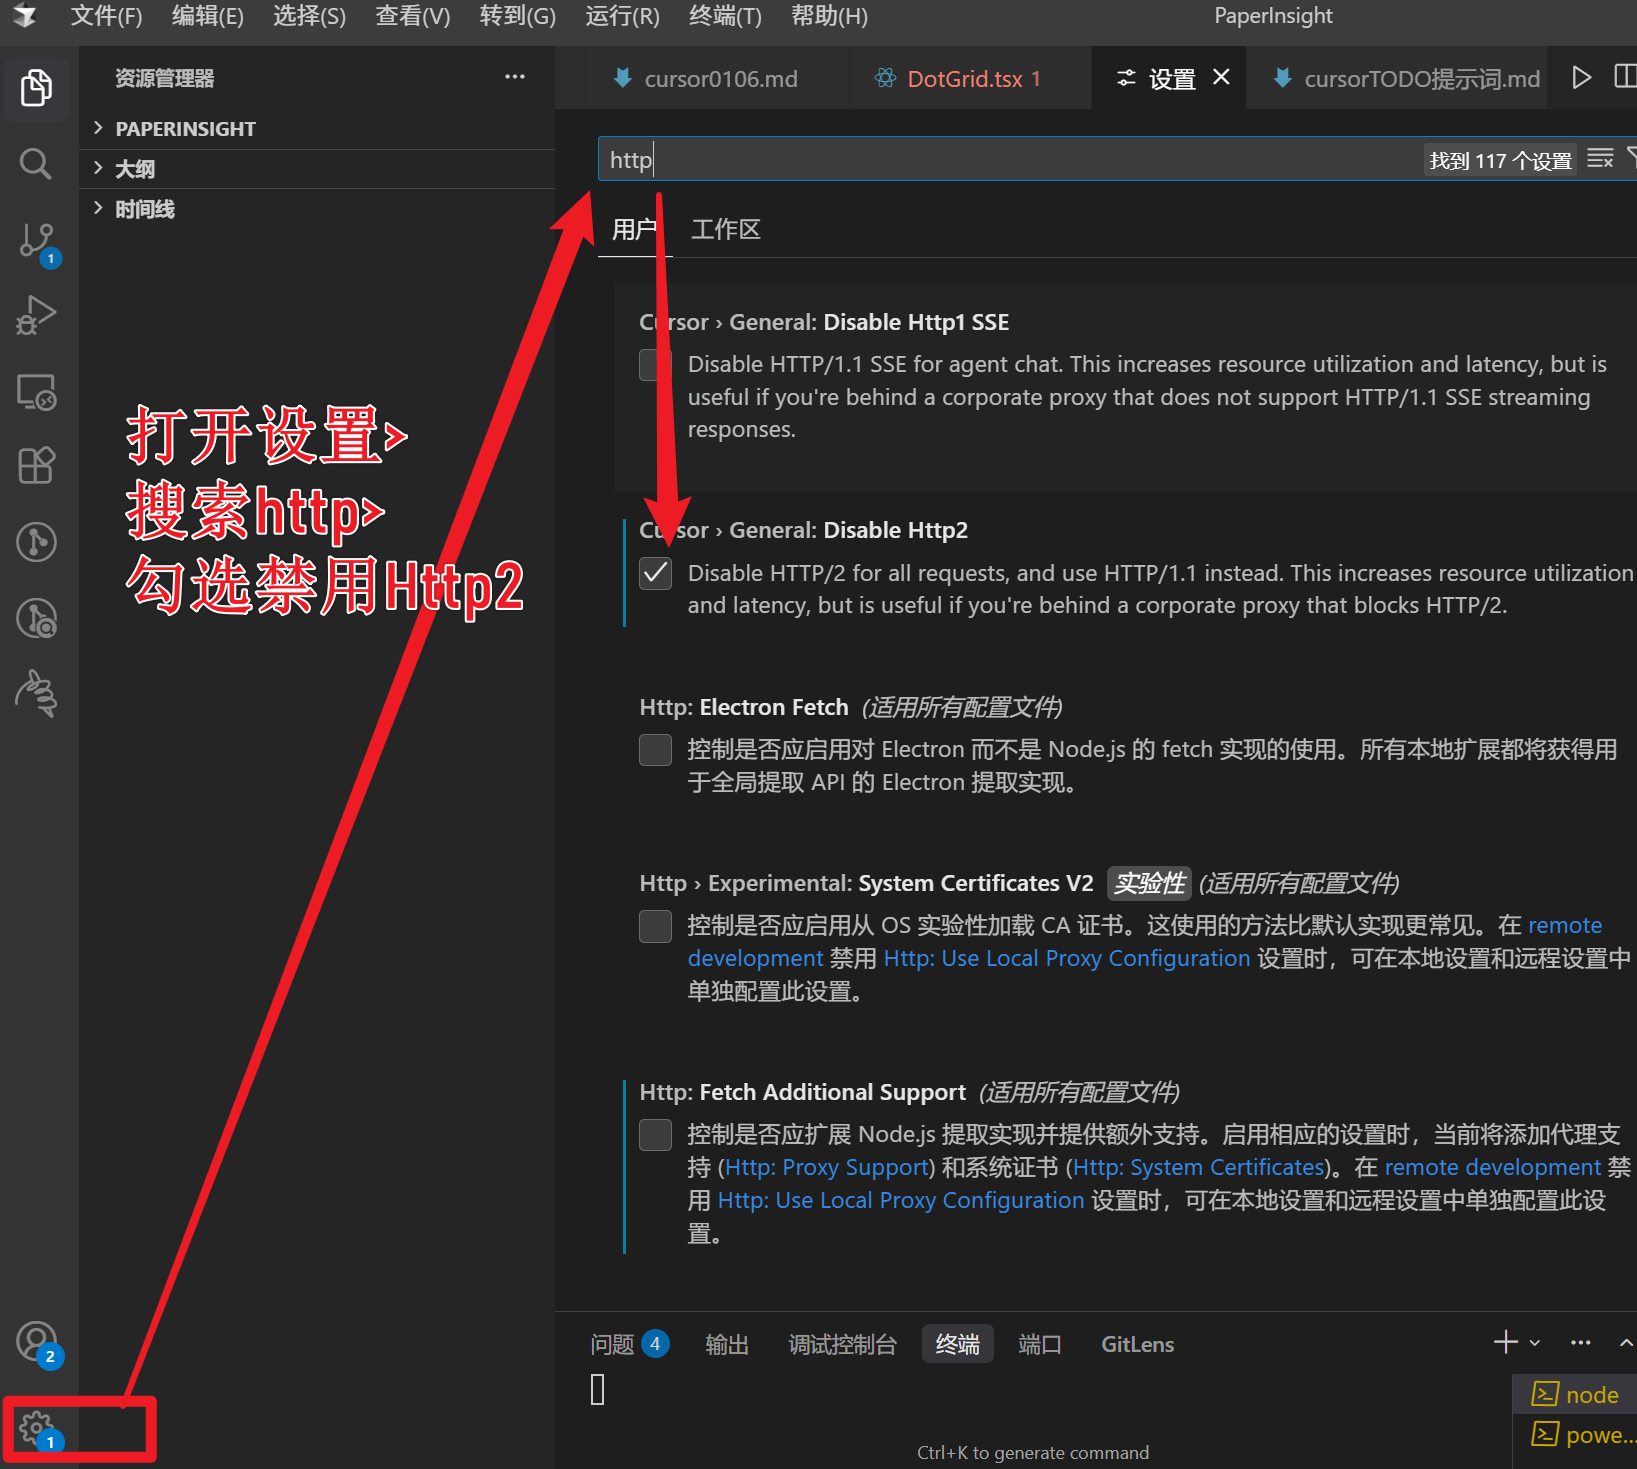The height and width of the screenshot is (1469, 1637).
Task: Expand the 大纲 section
Action: click(x=136, y=168)
